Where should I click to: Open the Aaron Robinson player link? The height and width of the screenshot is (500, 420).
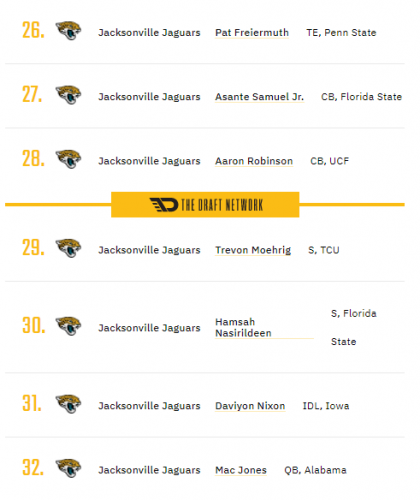(x=254, y=161)
